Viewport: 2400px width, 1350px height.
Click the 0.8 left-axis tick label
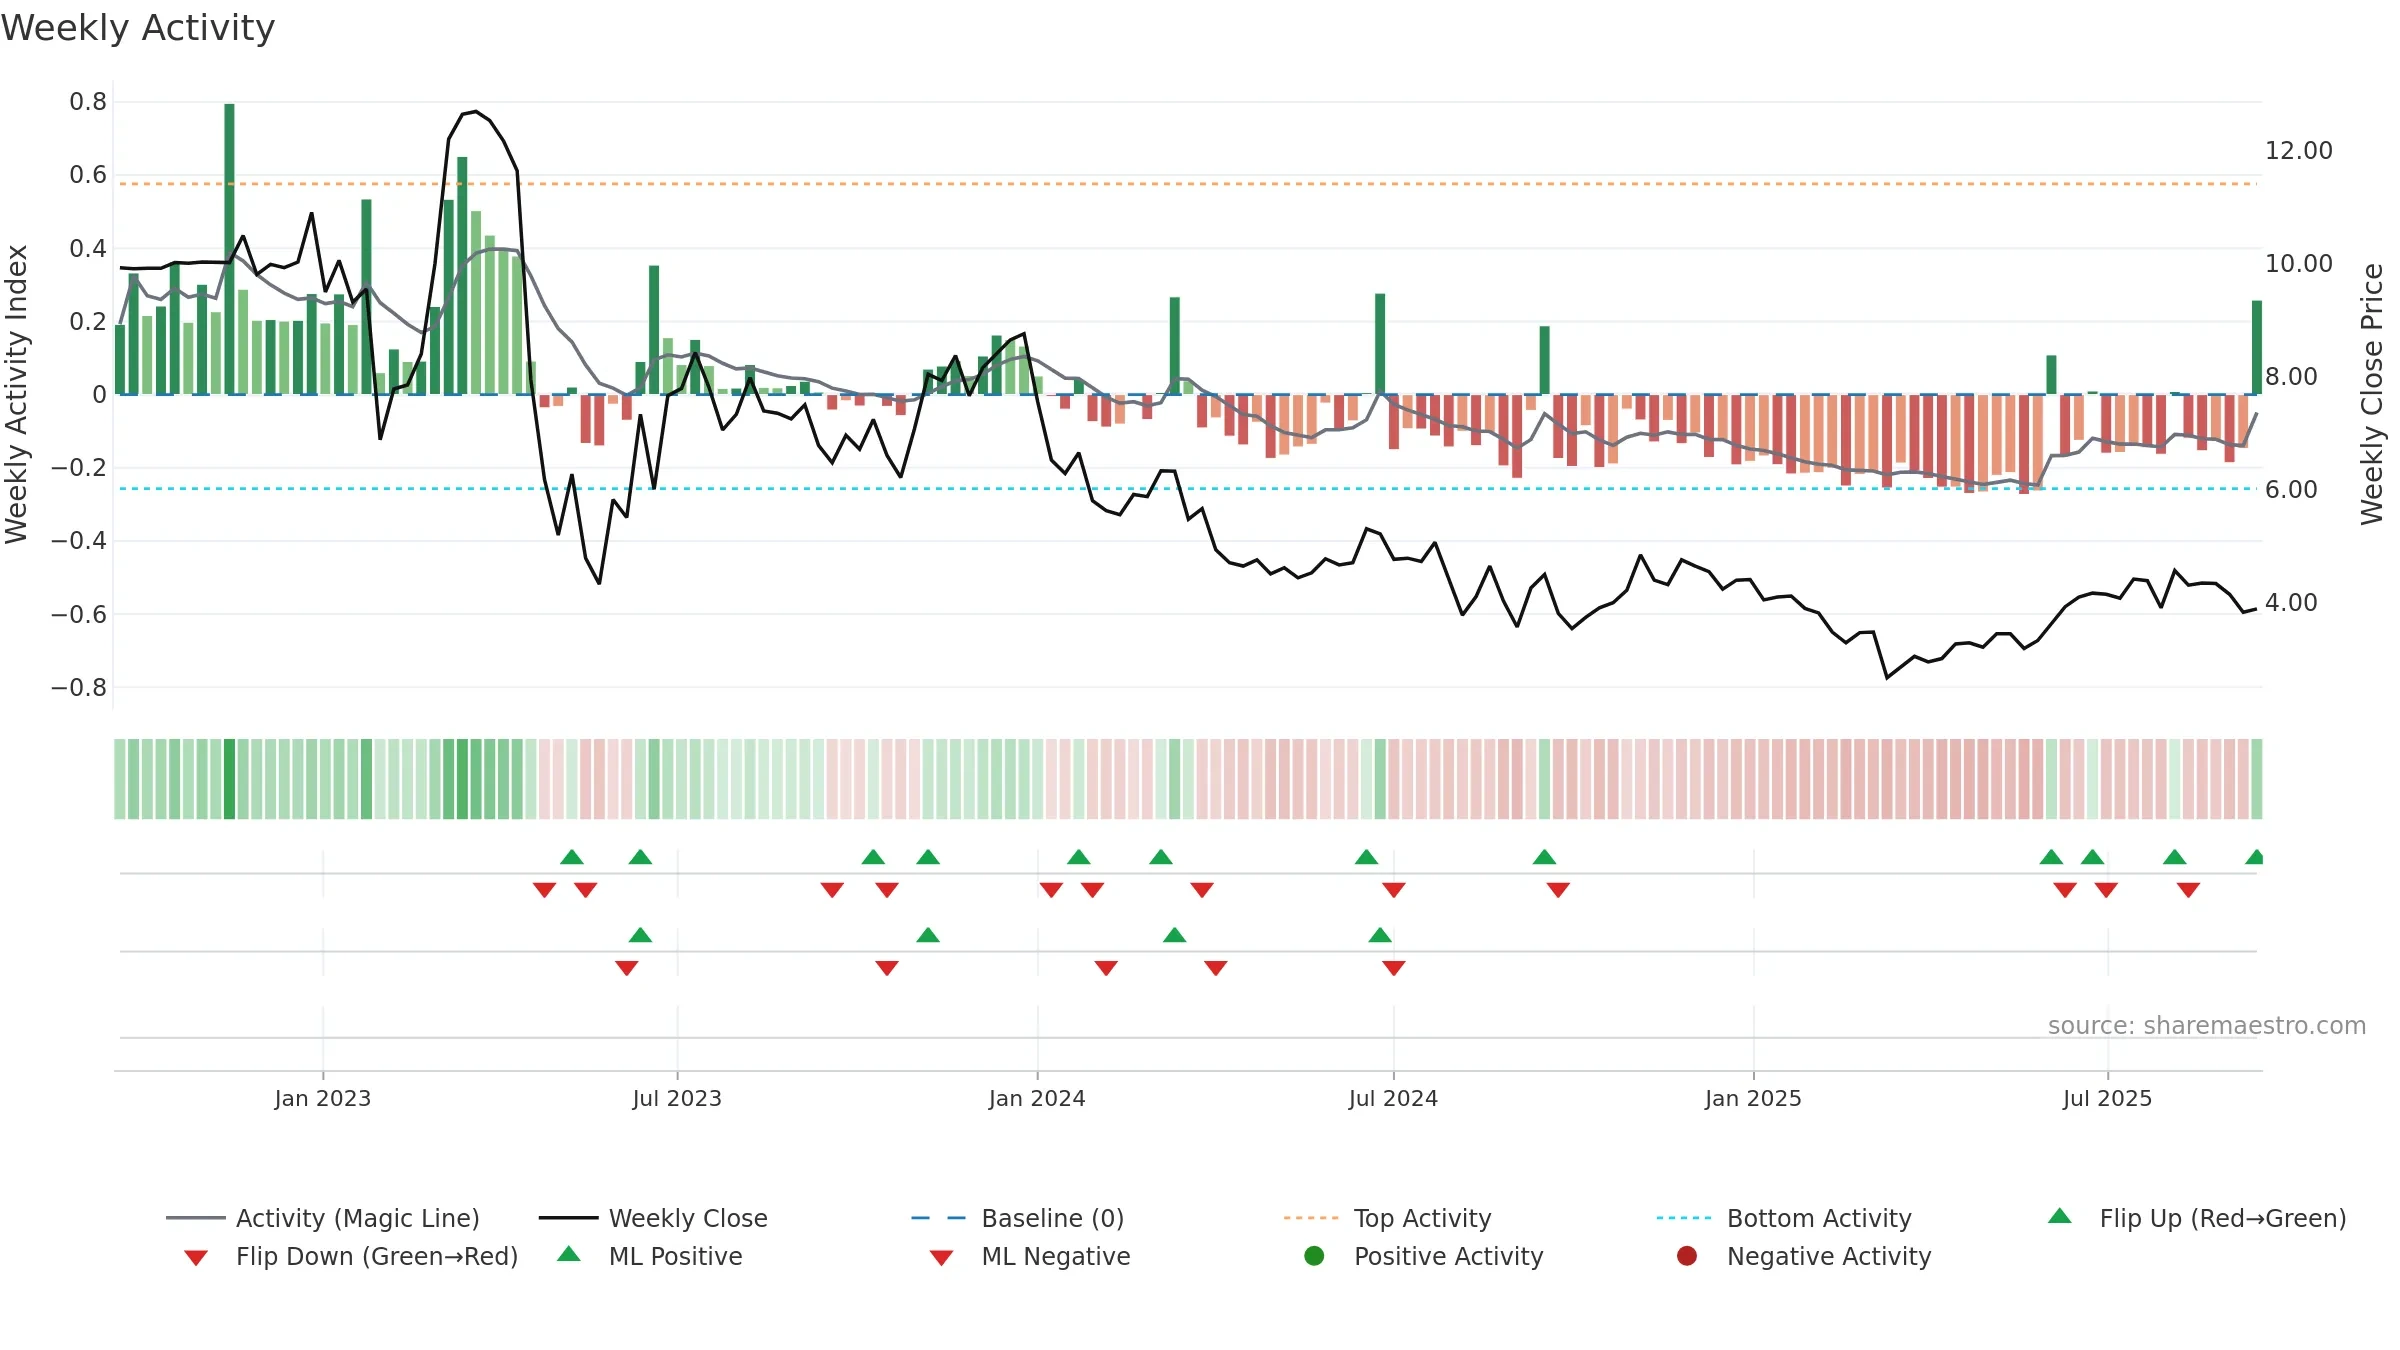pos(88,102)
